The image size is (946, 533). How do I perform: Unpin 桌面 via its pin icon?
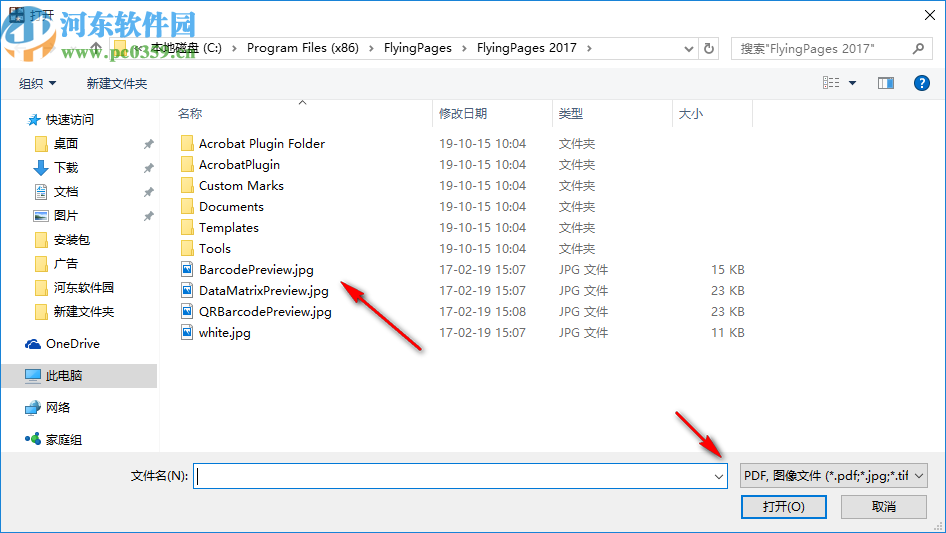tap(148, 144)
